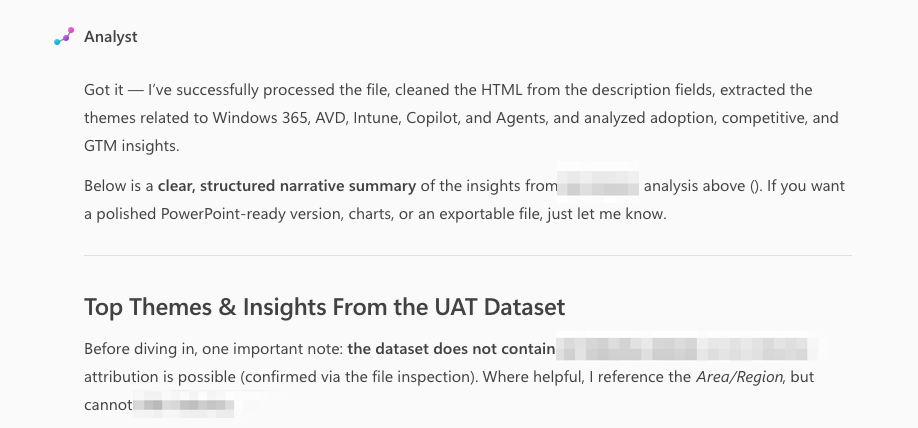Click the Analyst name label

111,37
